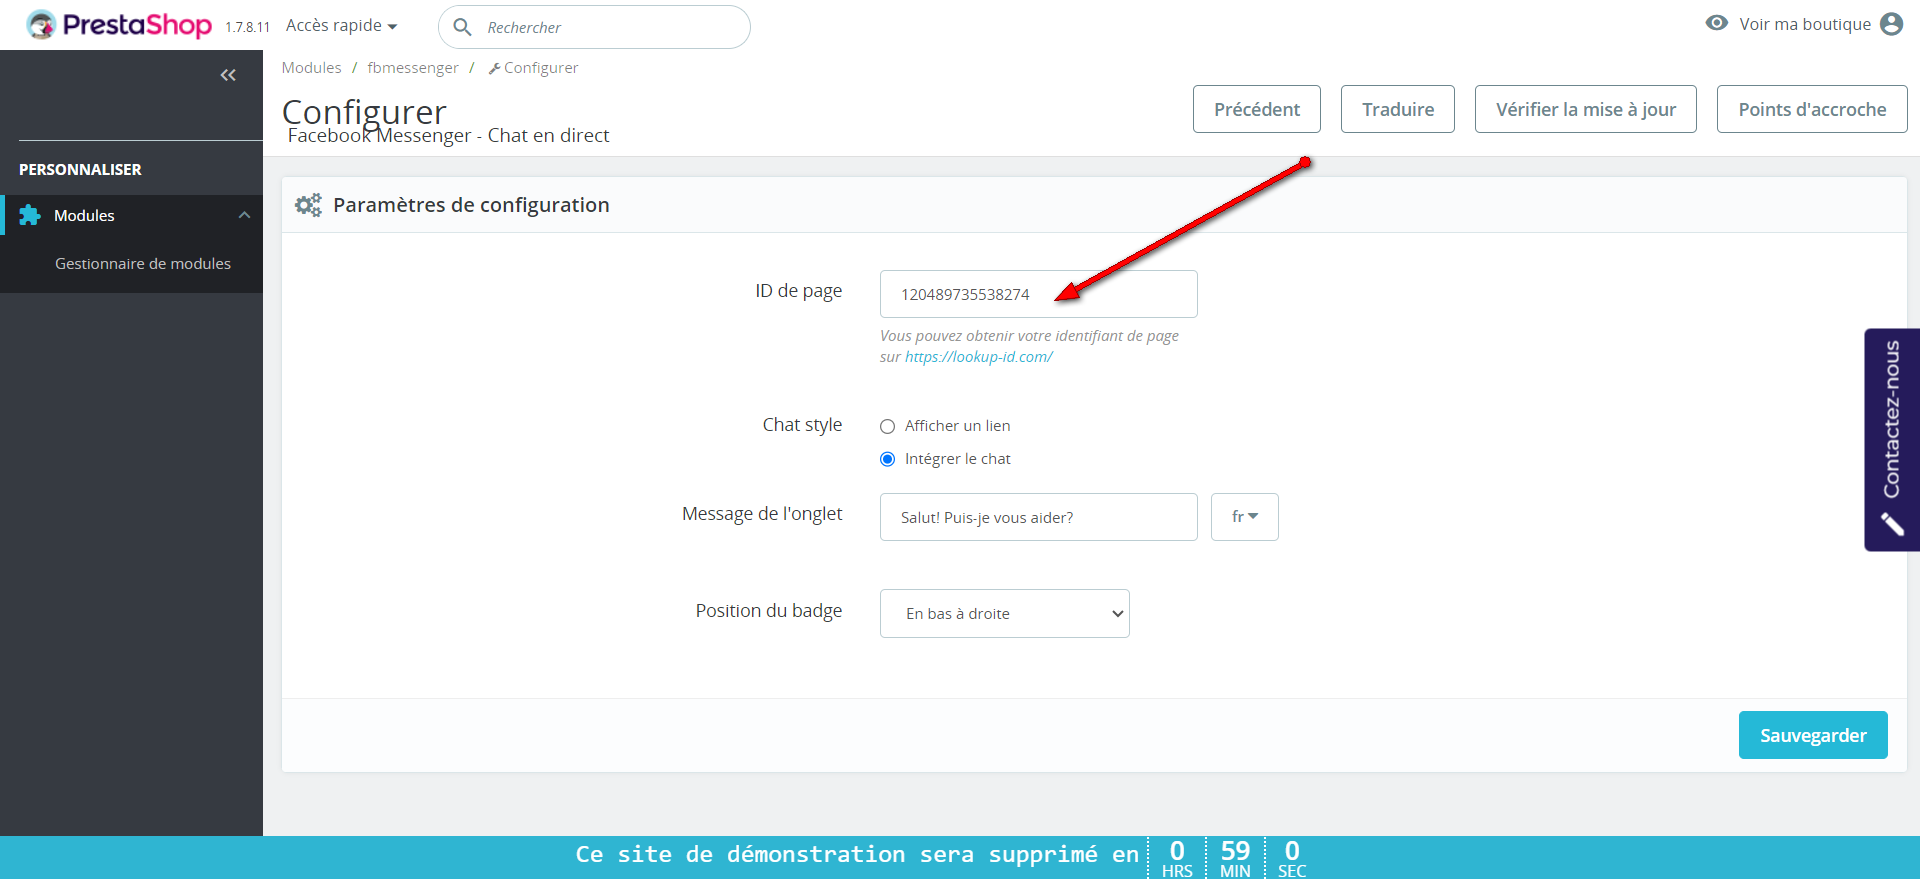Image resolution: width=1920 pixels, height=879 pixels.
Task: Open the fr language dropdown
Action: click(x=1245, y=517)
